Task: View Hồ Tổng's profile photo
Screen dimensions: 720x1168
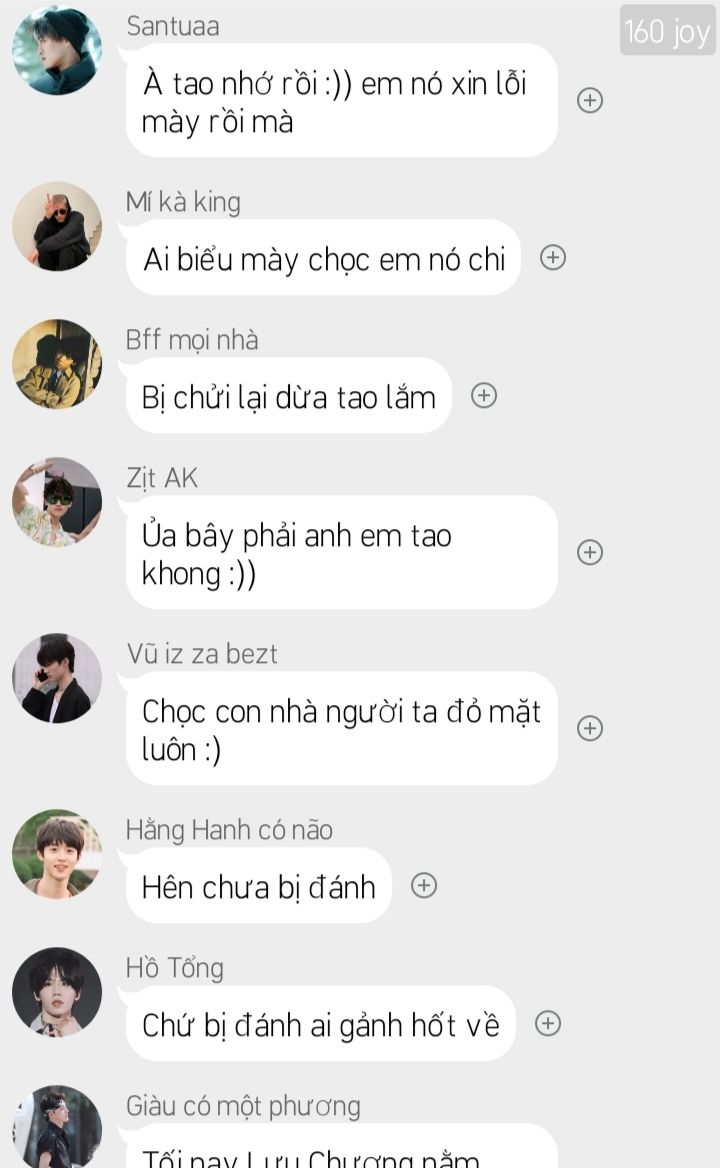Action: (x=57, y=992)
